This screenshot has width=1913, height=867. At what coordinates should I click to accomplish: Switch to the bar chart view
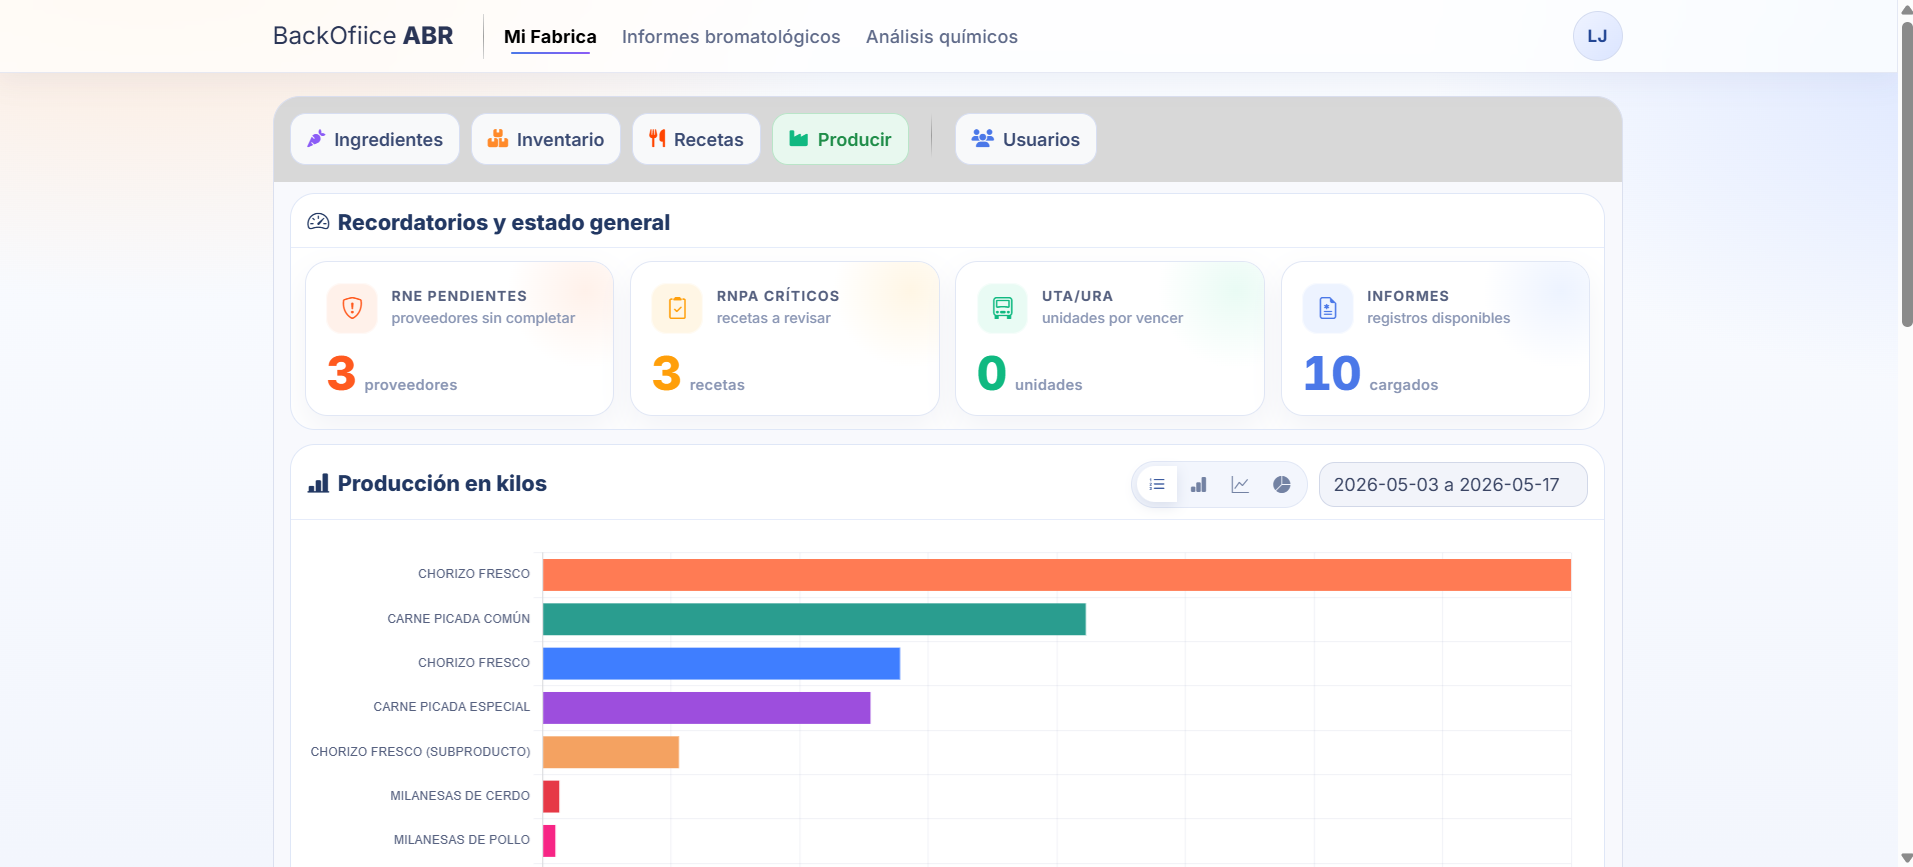click(1198, 485)
